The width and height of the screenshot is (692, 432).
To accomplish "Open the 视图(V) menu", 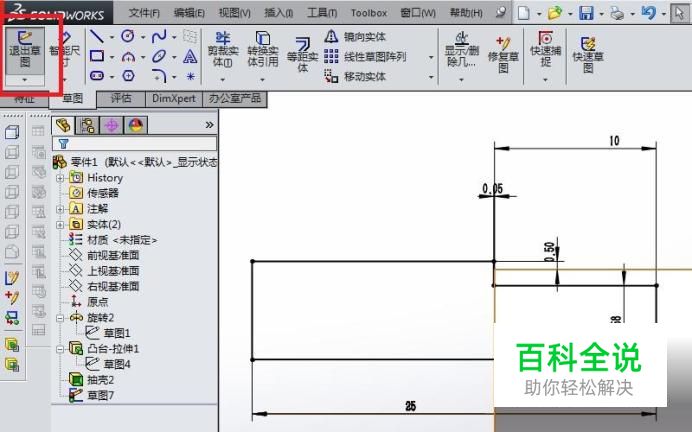I will click(235, 13).
